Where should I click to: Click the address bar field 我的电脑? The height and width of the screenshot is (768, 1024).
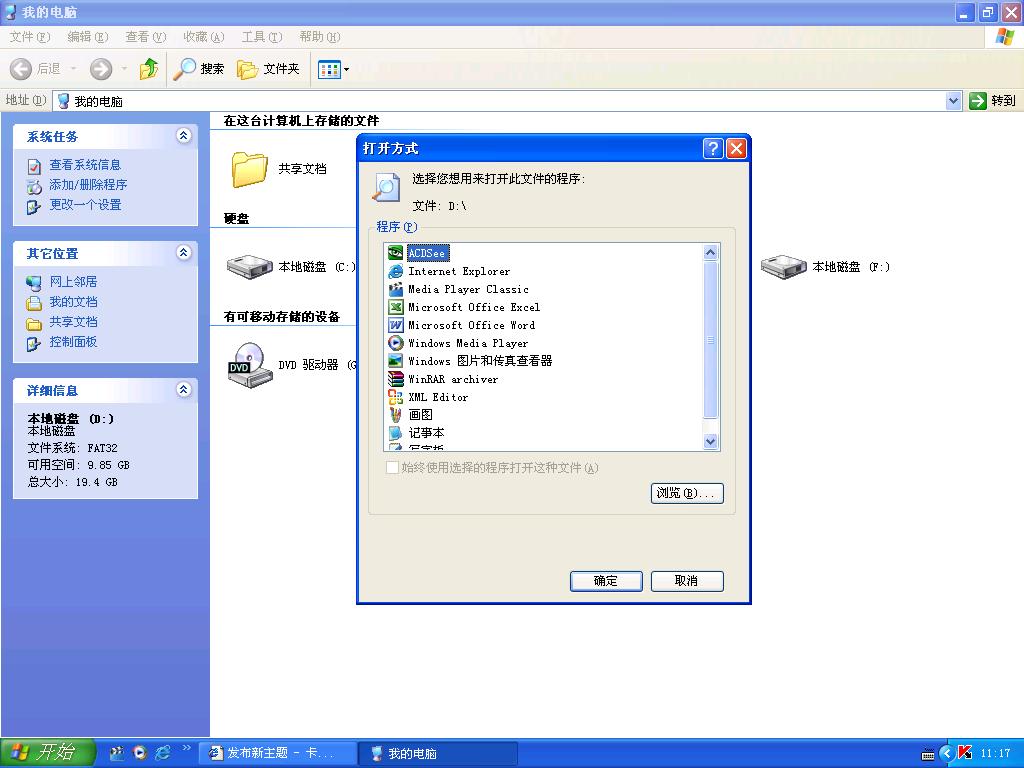click(x=500, y=101)
